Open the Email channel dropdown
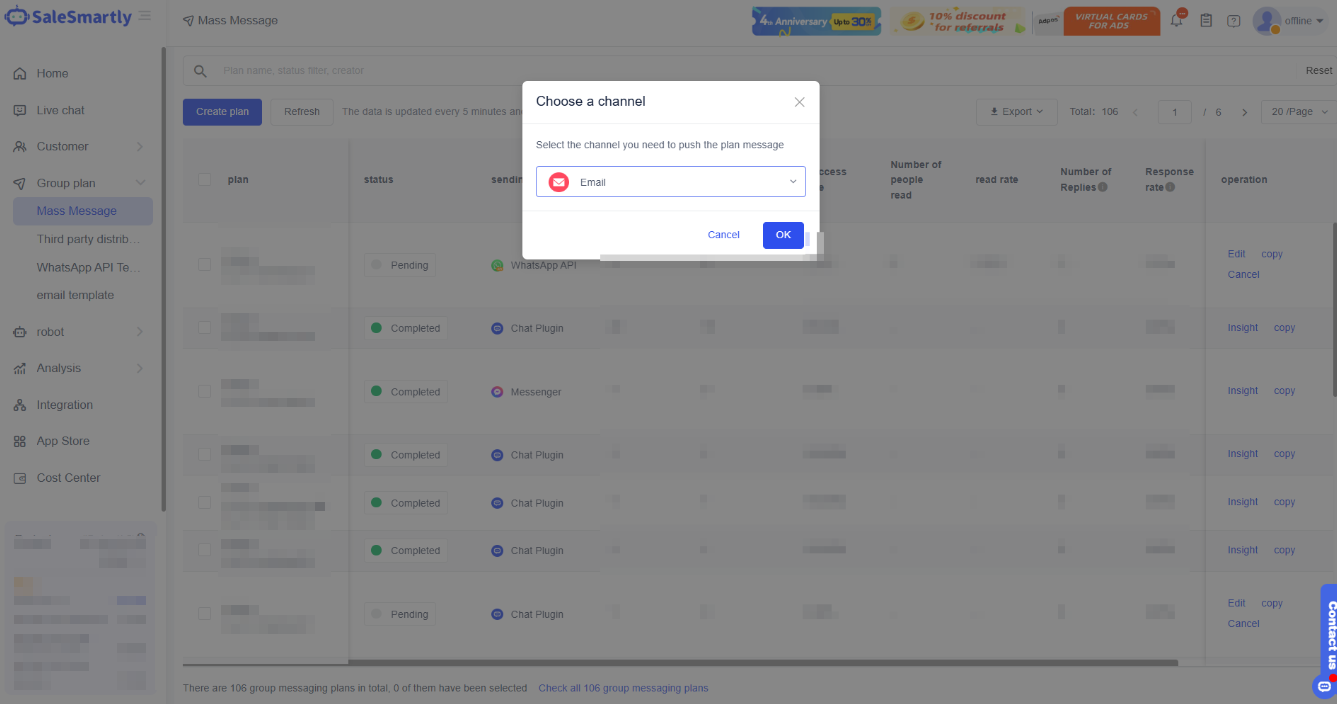Viewport: 1337px width, 704px height. tap(670, 182)
